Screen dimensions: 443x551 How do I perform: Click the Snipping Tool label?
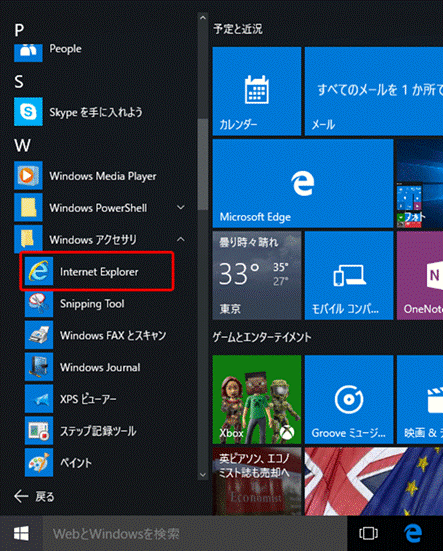tap(92, 304)
